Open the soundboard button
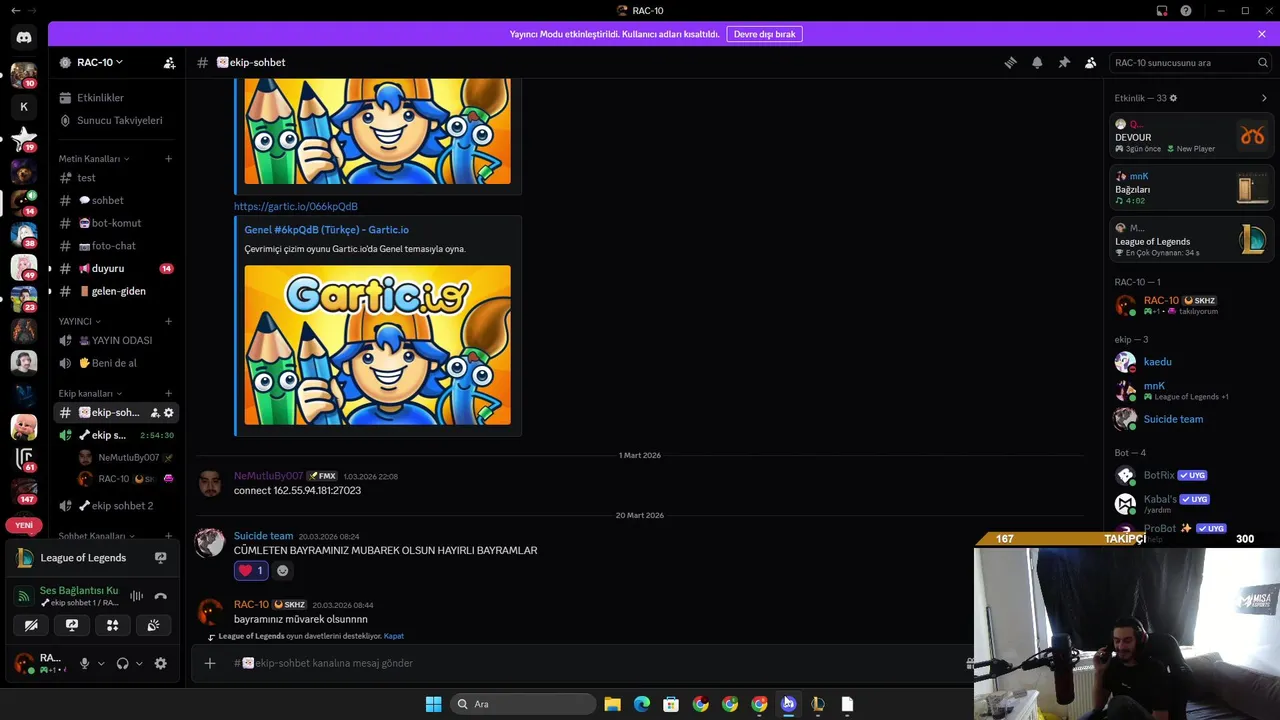Viewport: 1280px width, 720px height. pyautogui.click(x=153, y=625)
